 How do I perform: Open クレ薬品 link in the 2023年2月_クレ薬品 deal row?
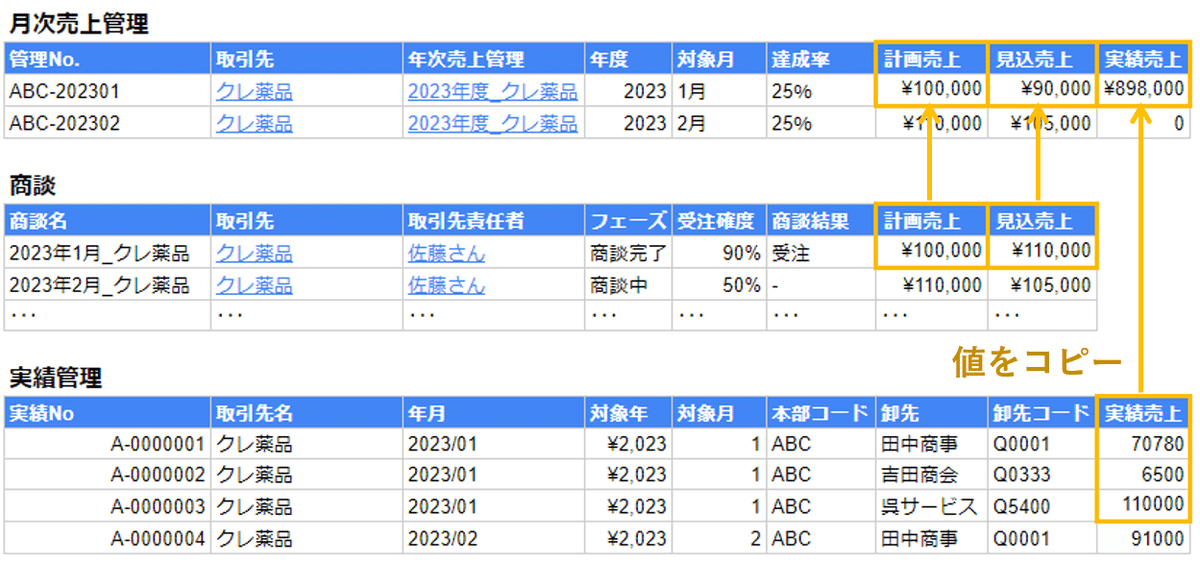(x=254, y=286)
